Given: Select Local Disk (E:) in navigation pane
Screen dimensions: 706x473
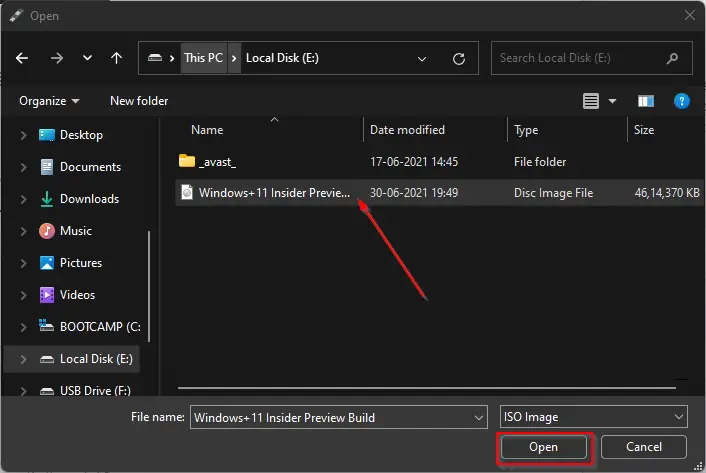Looking at the screenshot, I should (96, 359).
